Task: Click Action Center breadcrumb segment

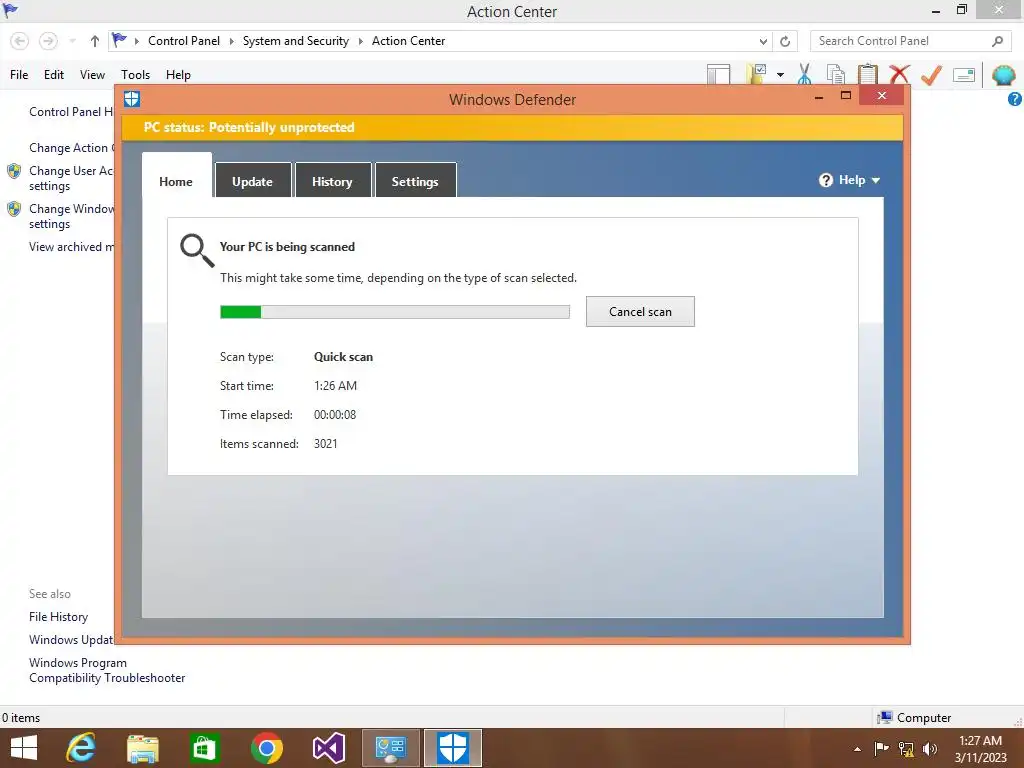Action: pos(409,40)
